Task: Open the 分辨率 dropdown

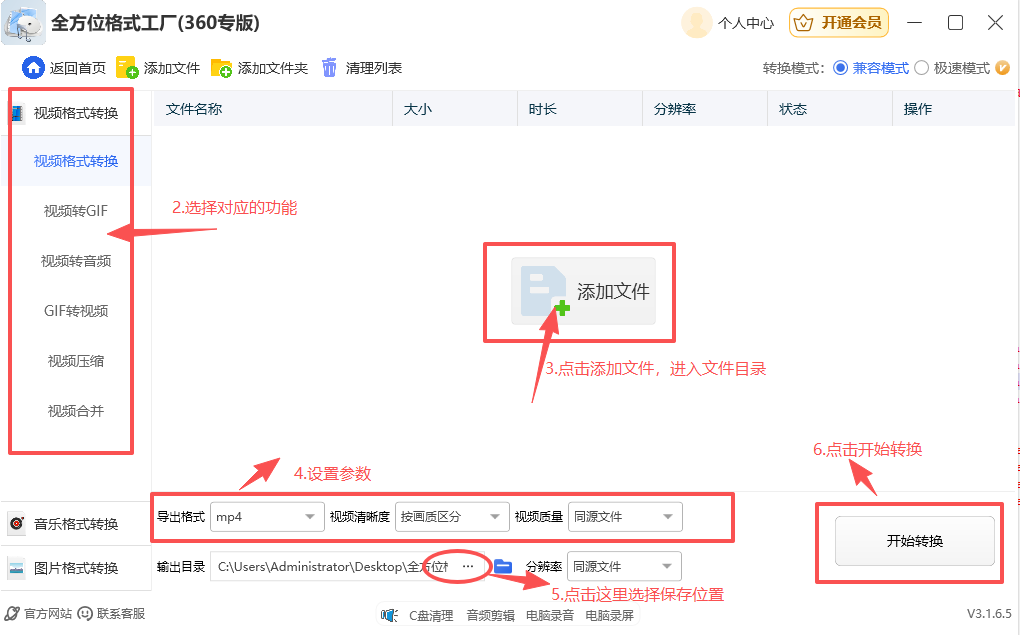Action: click(x=624, y=565)
